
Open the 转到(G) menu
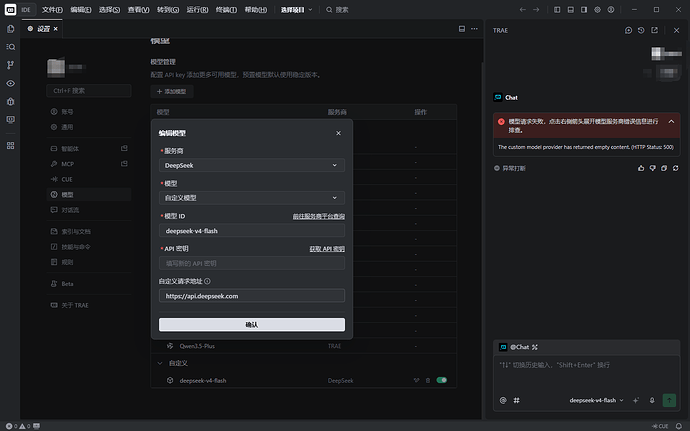pos(168,10)
